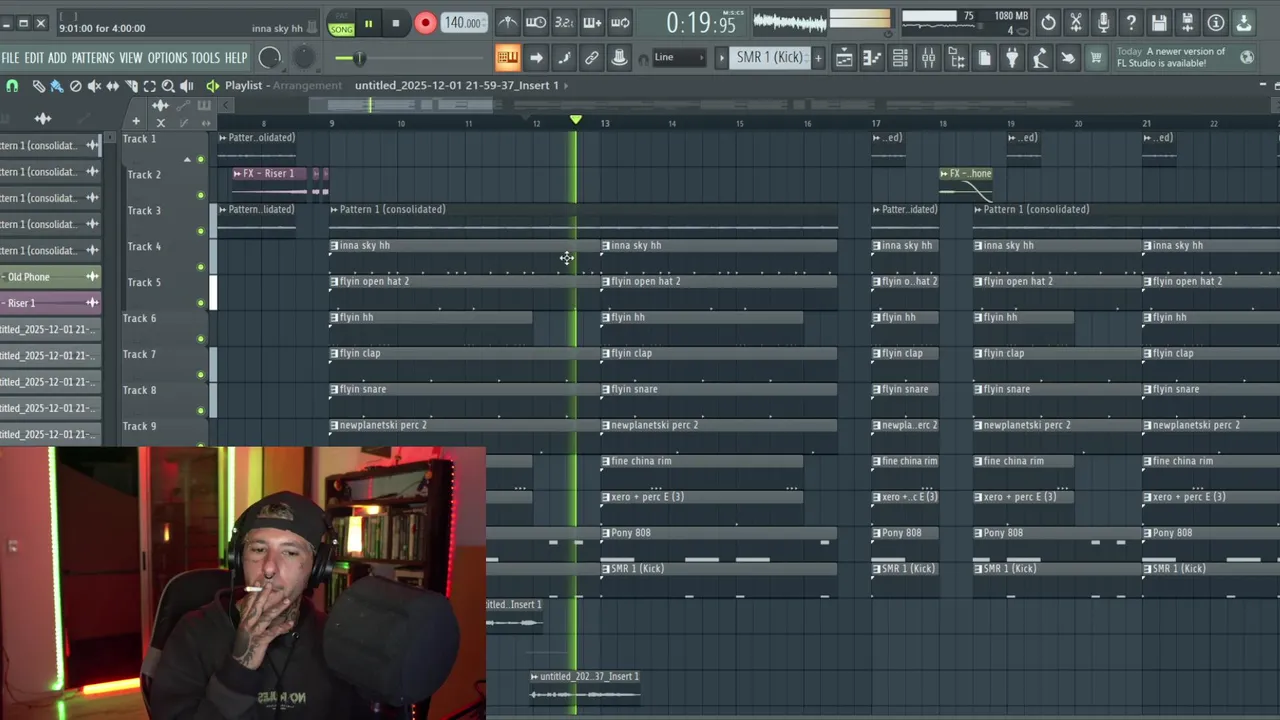Screen dimensions: 1280x720
Task: Select the Slice tool
Action: (x=131, y=86)
